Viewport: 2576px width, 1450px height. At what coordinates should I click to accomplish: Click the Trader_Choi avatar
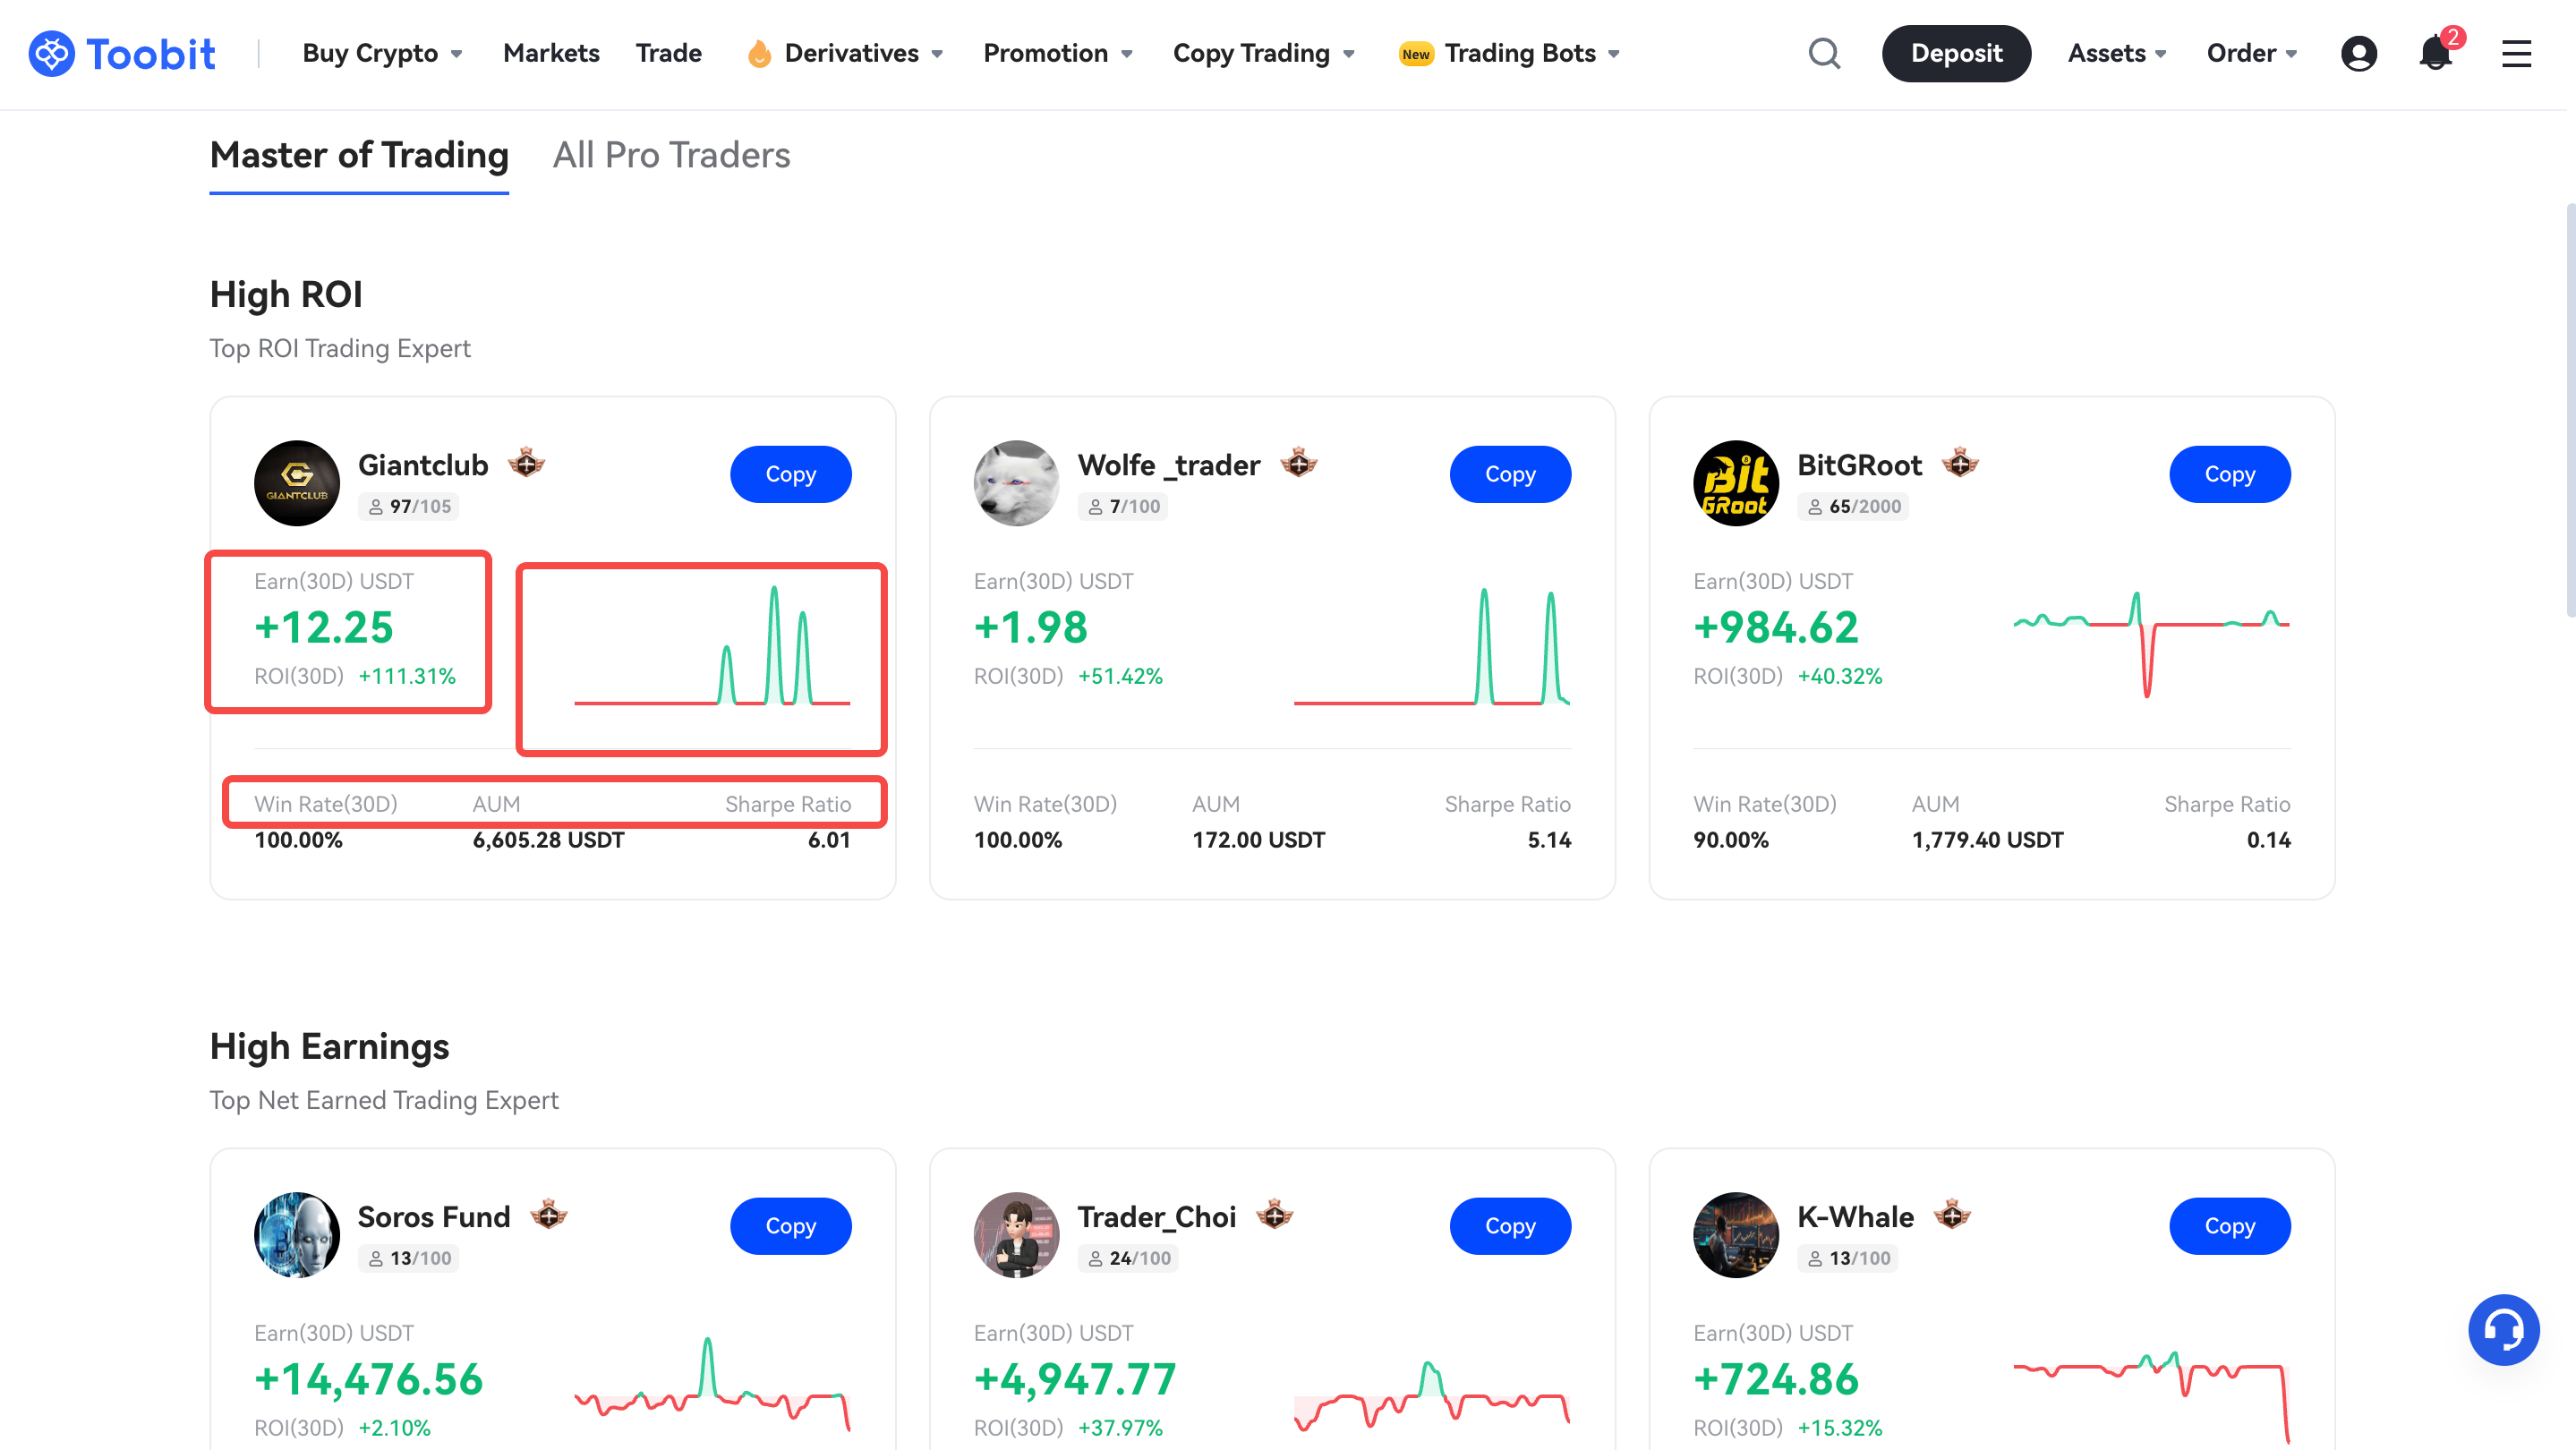(x=1016, y=1235)
